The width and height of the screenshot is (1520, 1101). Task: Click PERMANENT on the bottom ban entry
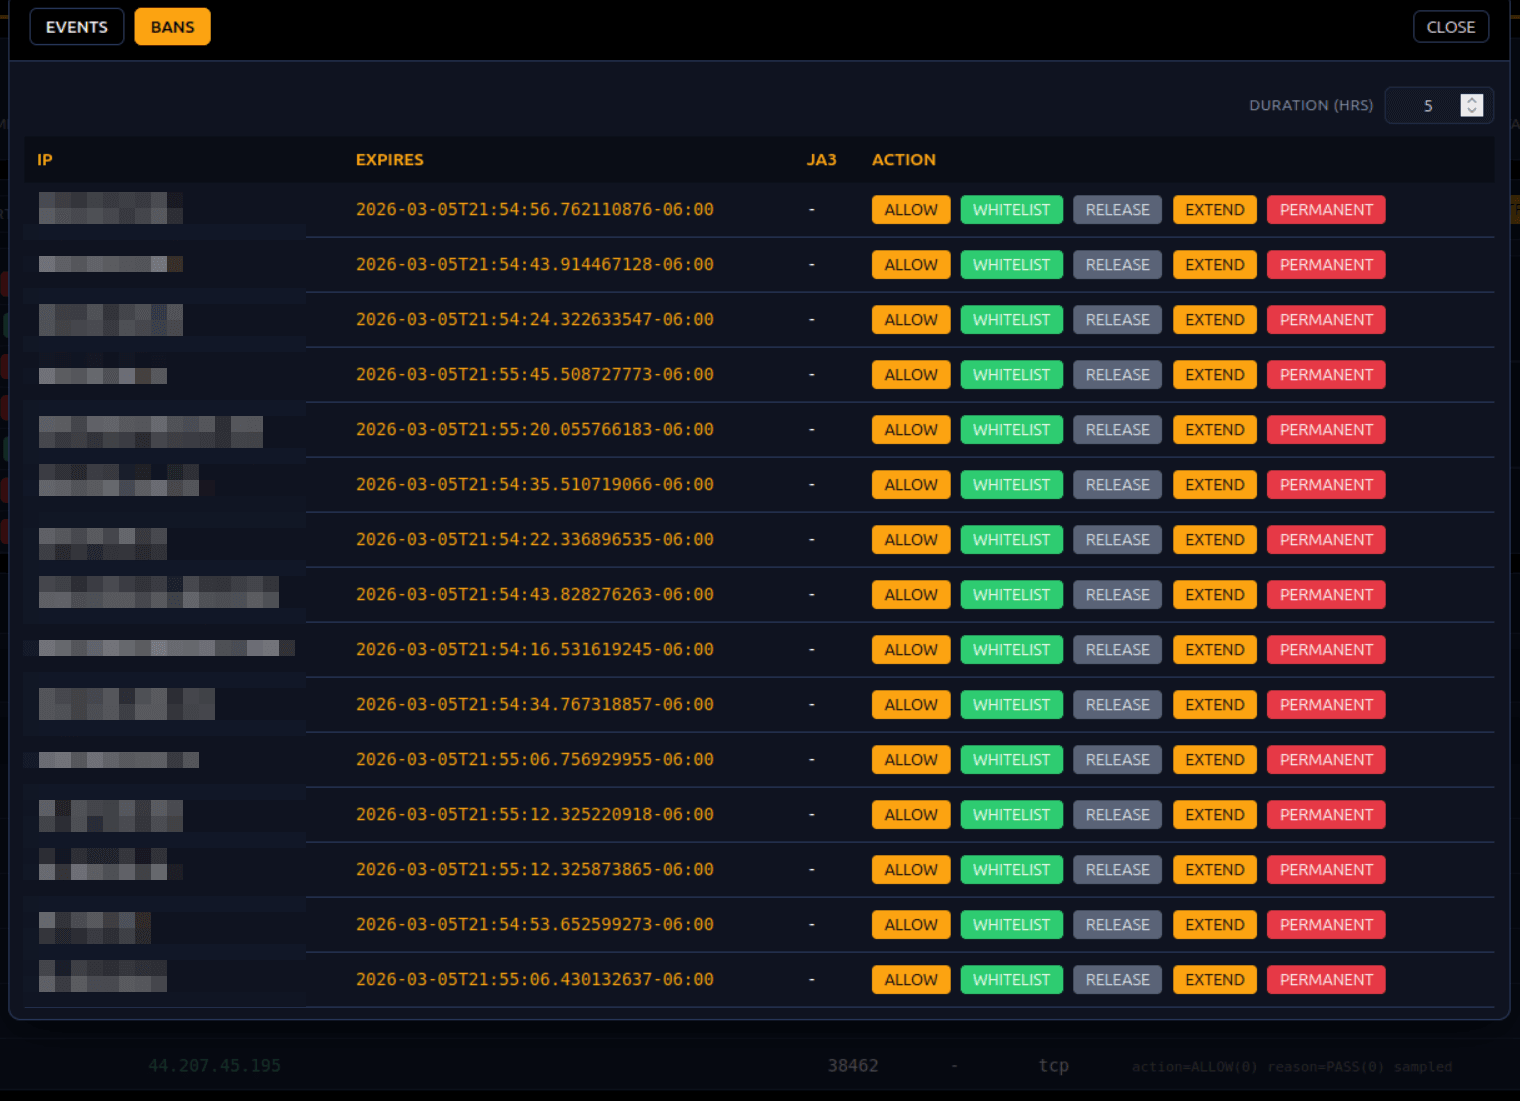(x=1325, y=979)
